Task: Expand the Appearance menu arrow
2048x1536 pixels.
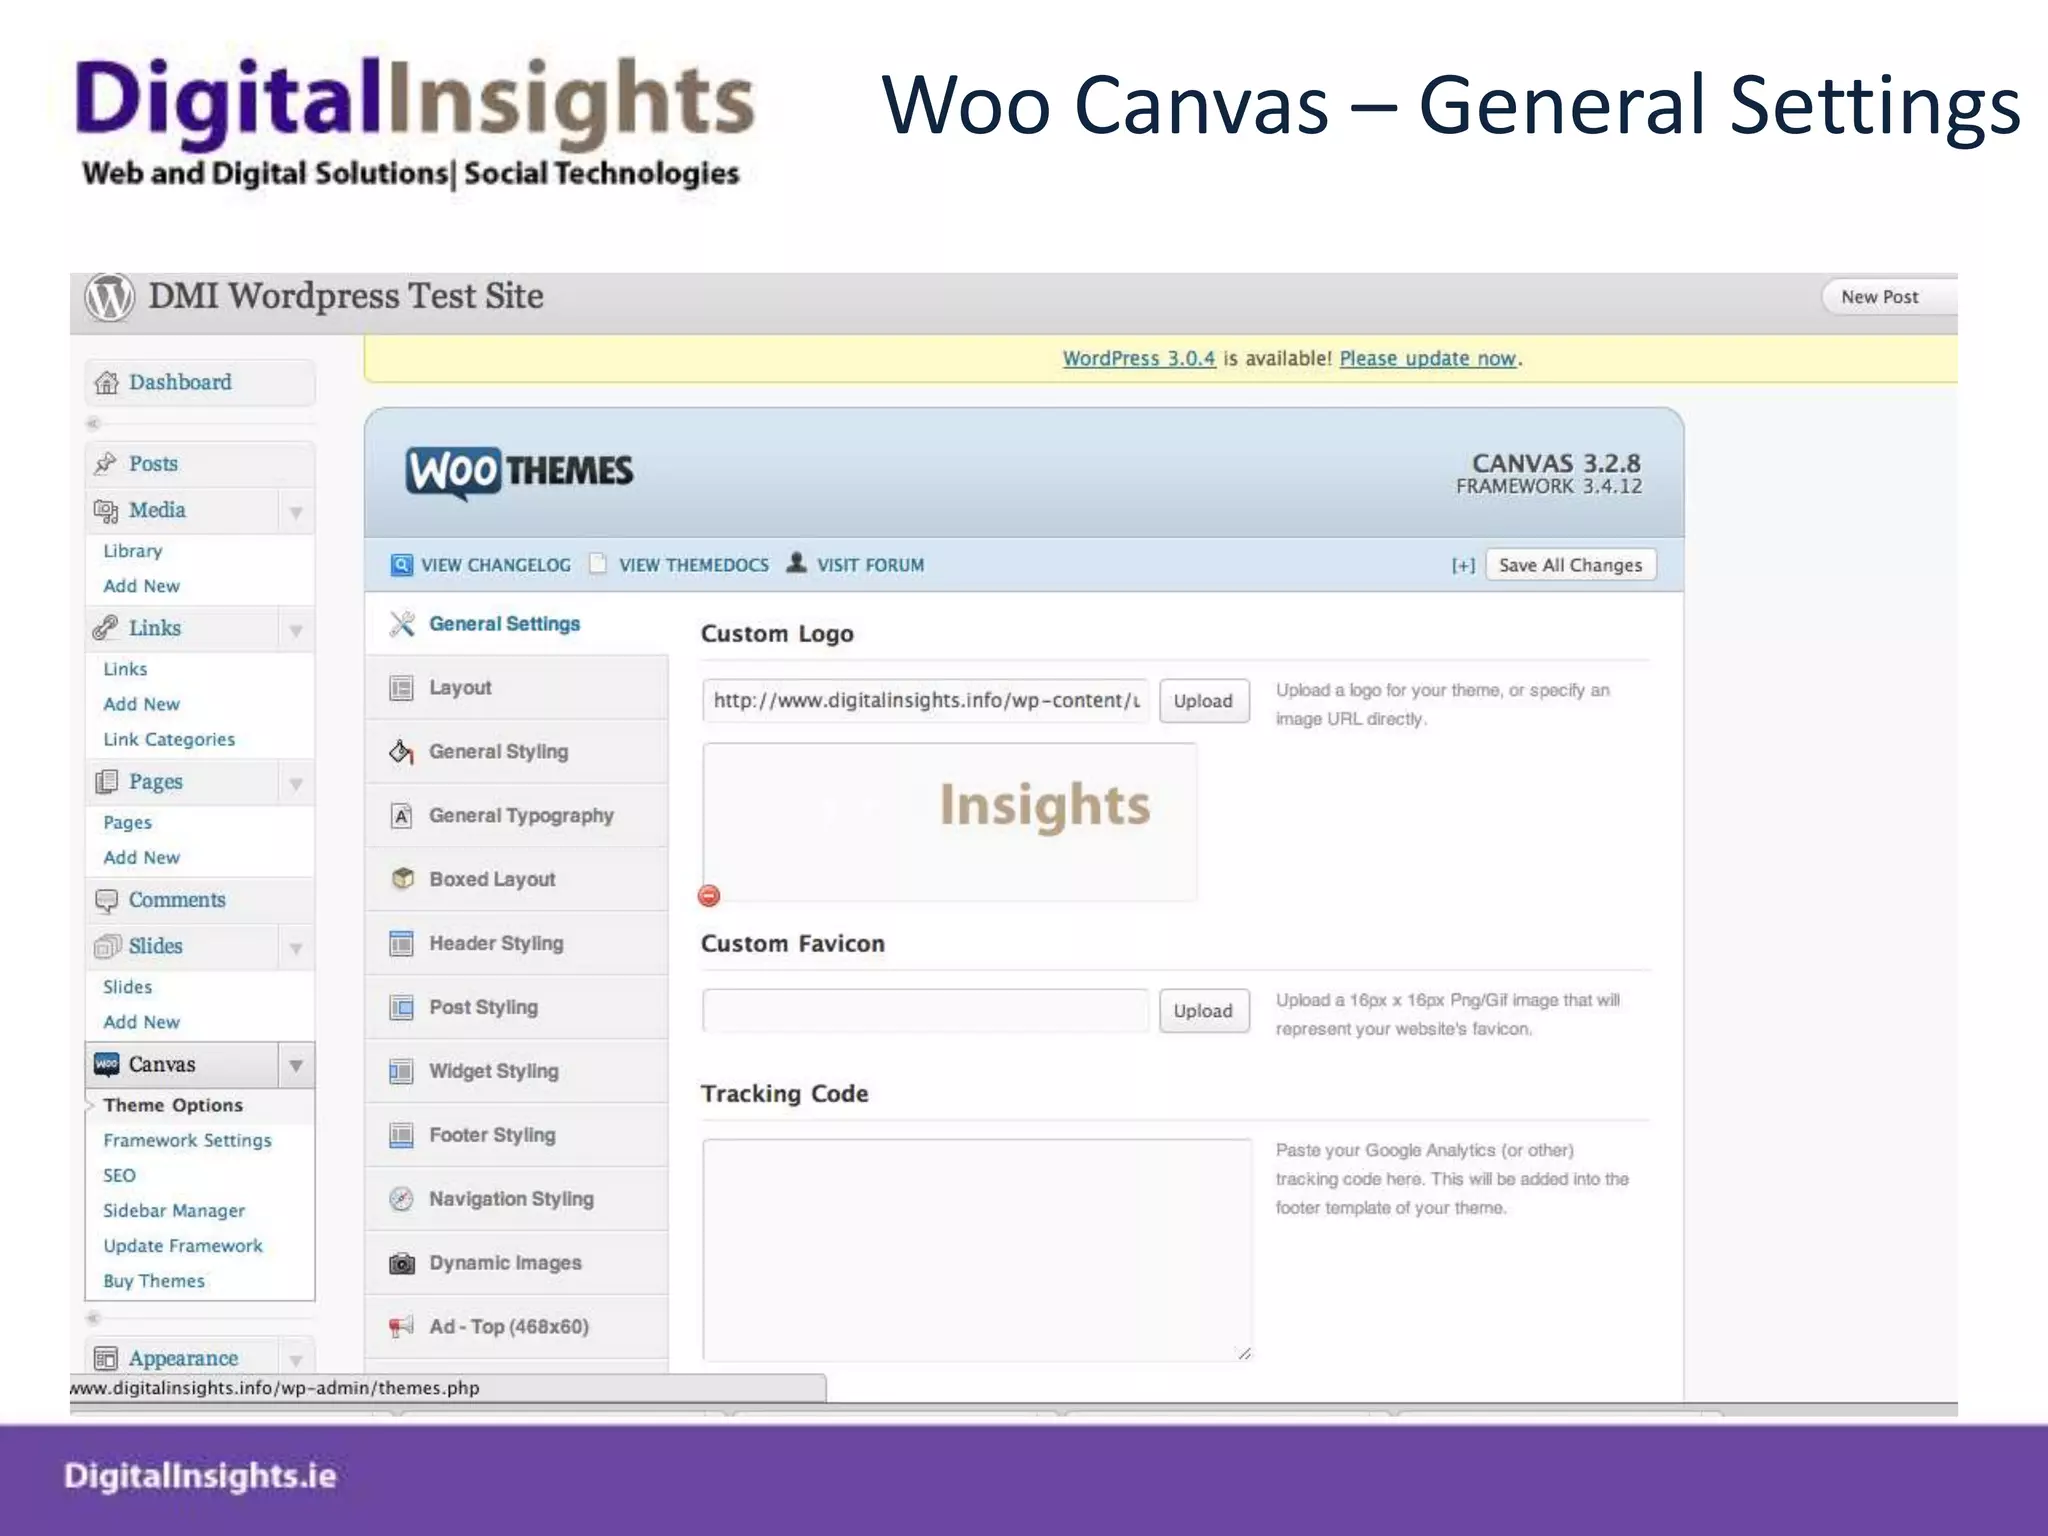Action: (296, 1360)
